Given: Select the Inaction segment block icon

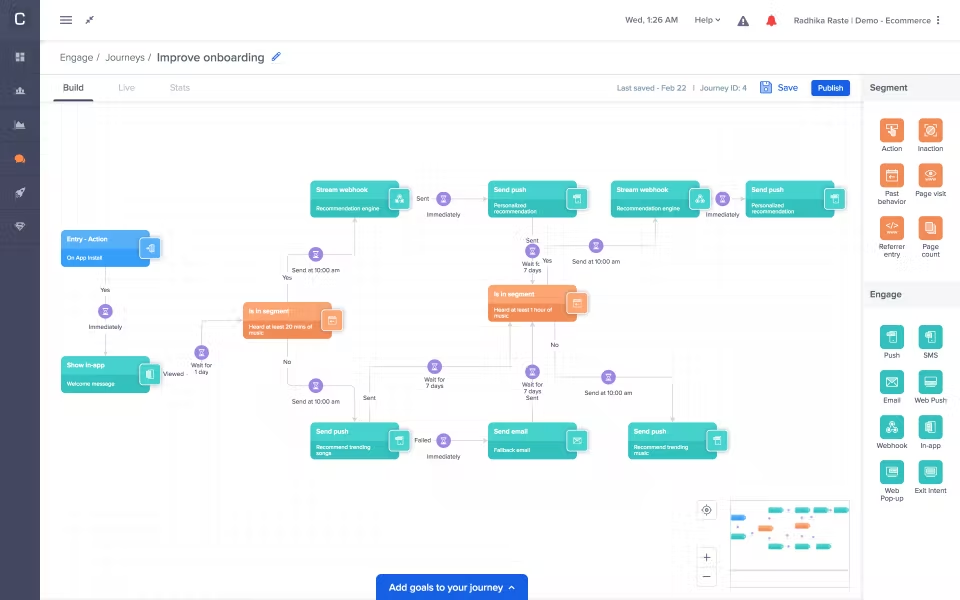Looking at the screenshot, I should click(930, 130).
